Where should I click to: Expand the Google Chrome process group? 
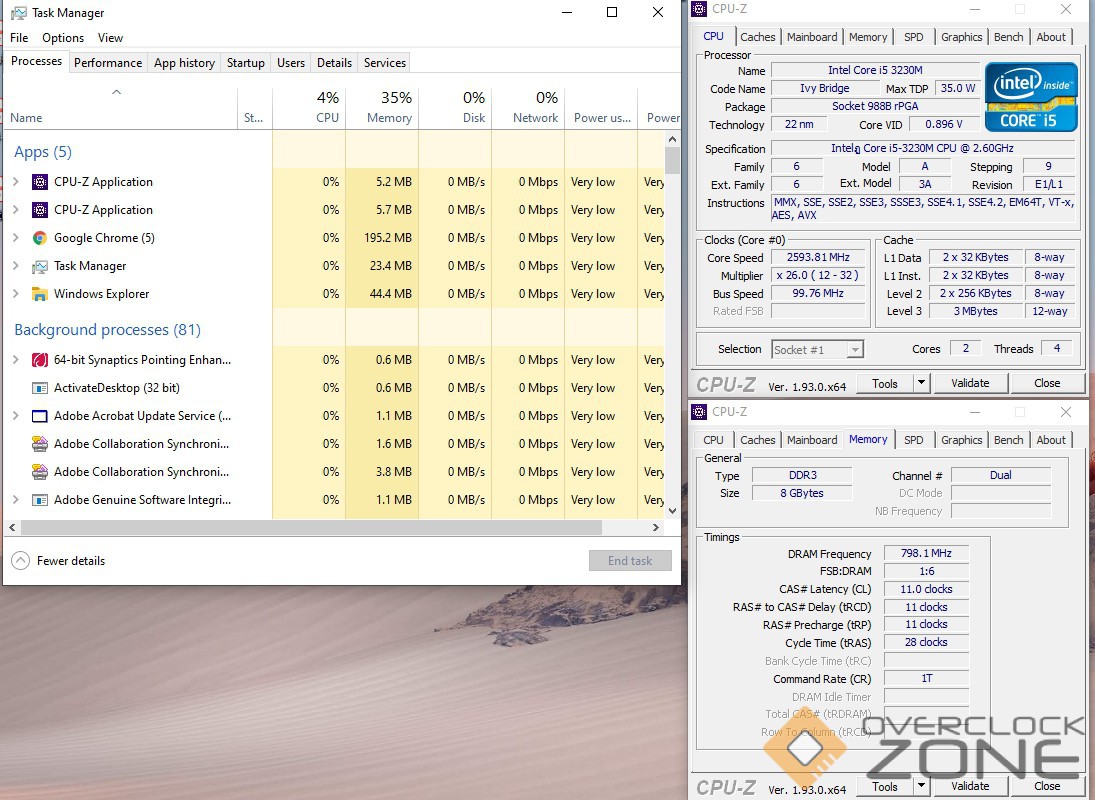tap(15, 238)
